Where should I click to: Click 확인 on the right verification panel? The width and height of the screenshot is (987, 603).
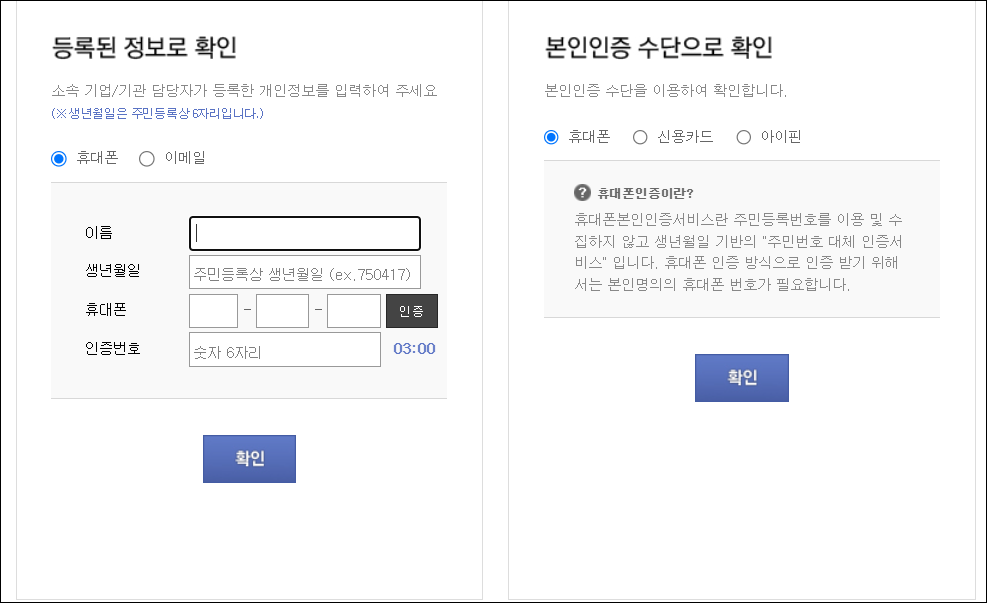click(x=741, y=377)
